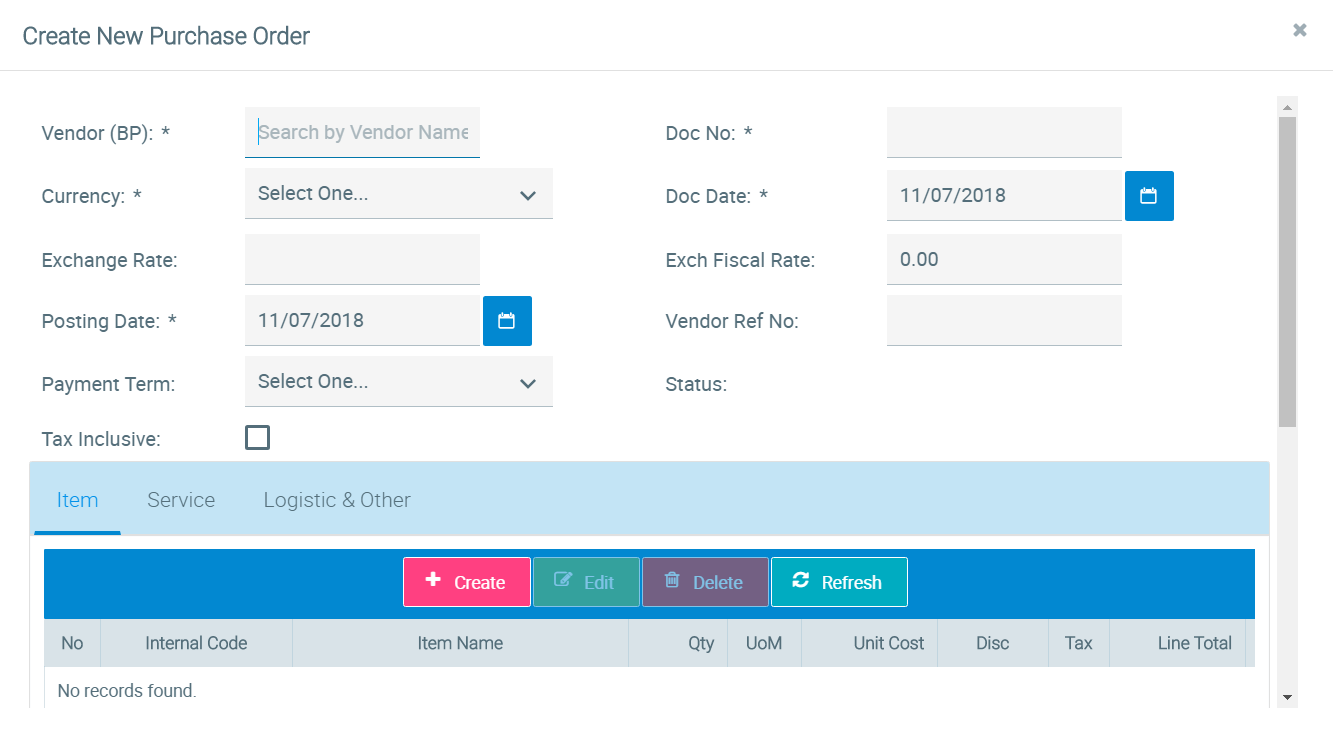Click the Exch Fiscal Rate field
Viewport: 1333px width, 756px height.
[x=1003, y=259]
